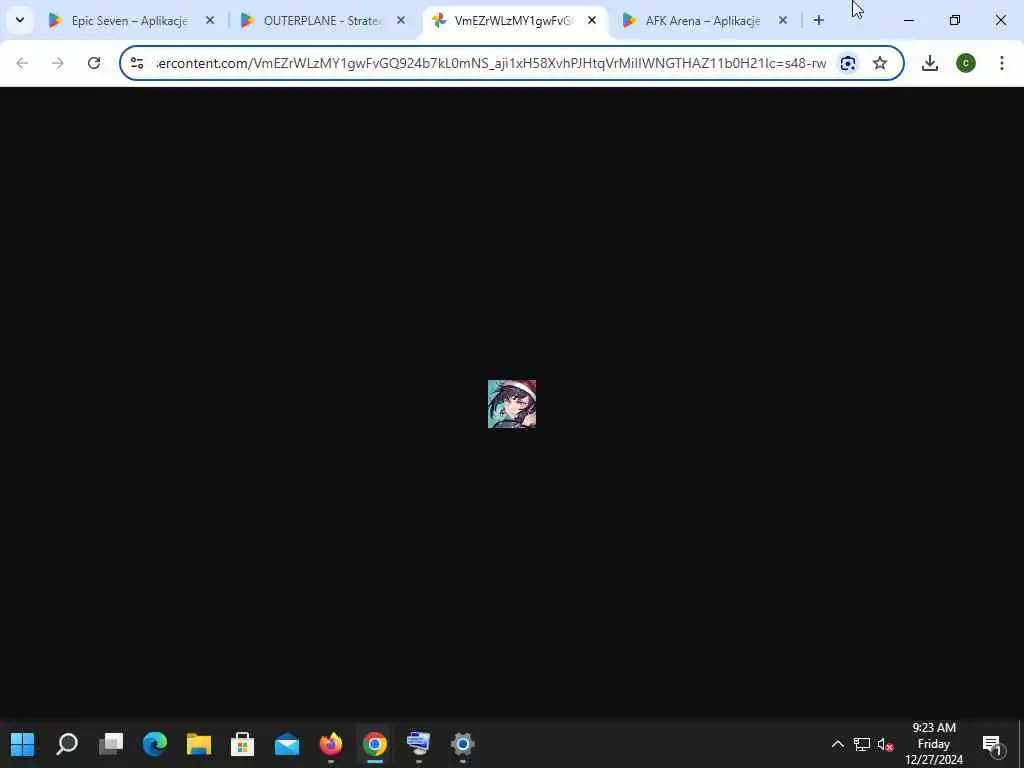Open Mail app from taskbar

(x=287, y=744)
